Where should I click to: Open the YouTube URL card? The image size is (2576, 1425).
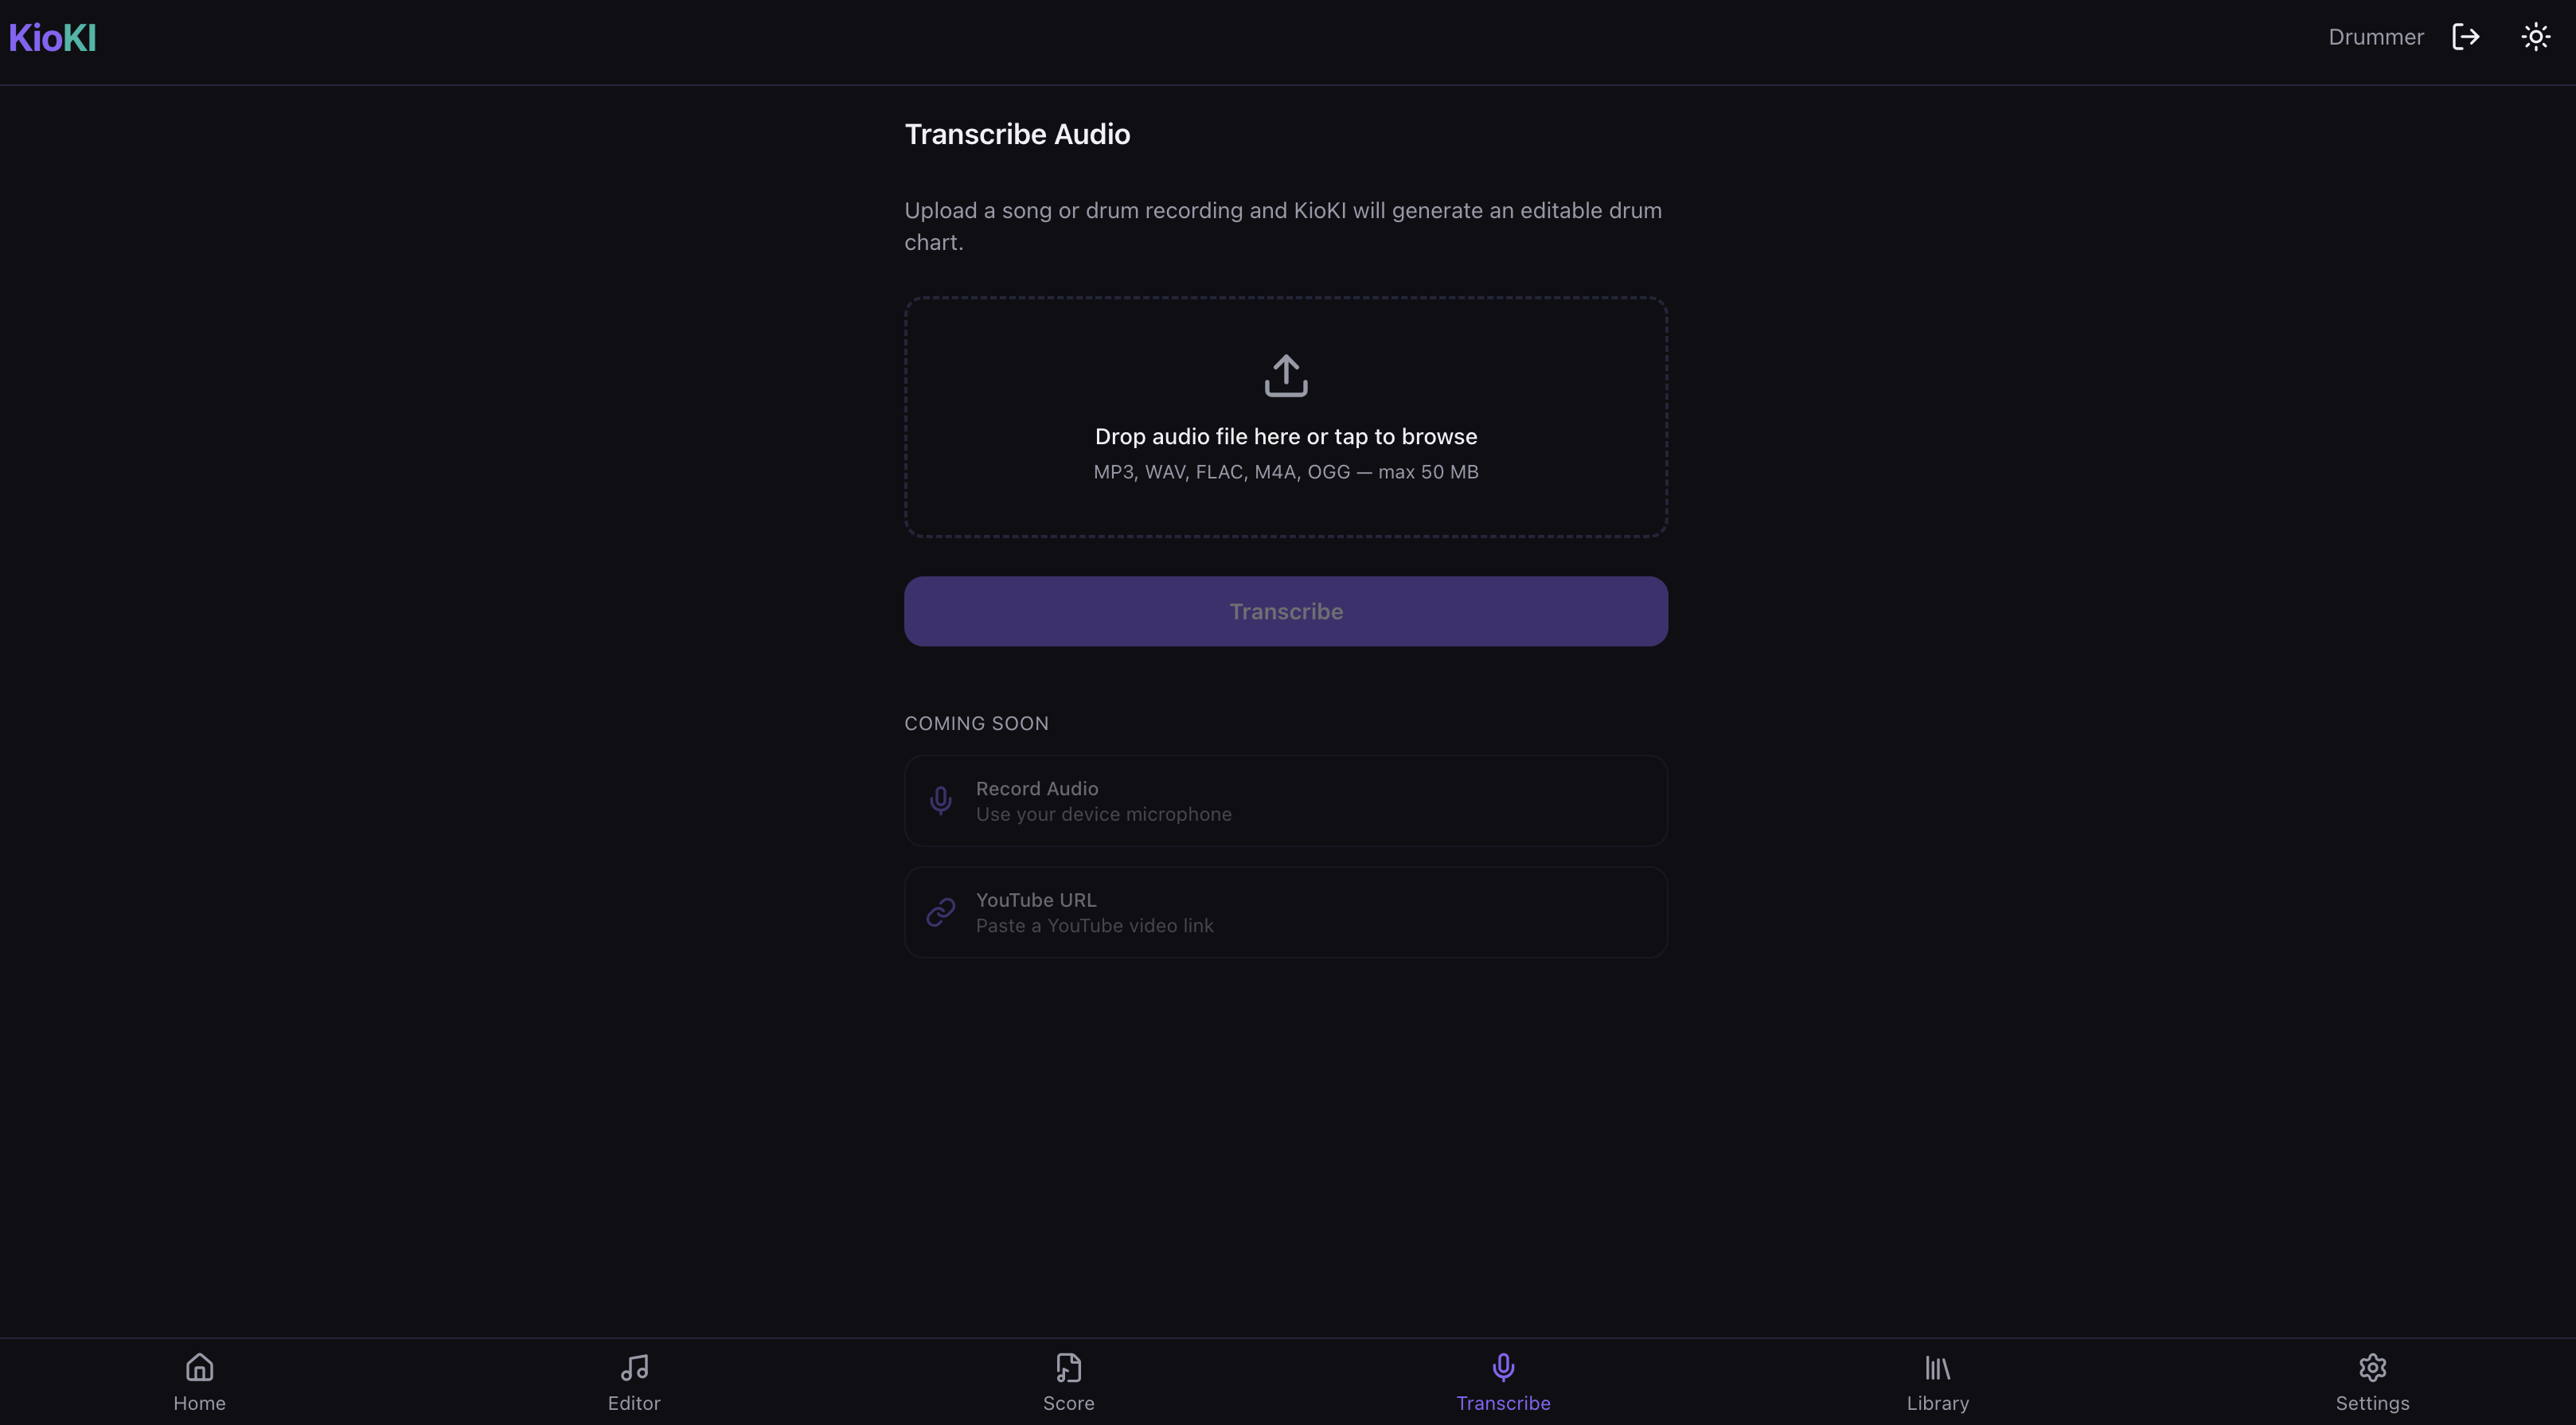click(1285, 911)
